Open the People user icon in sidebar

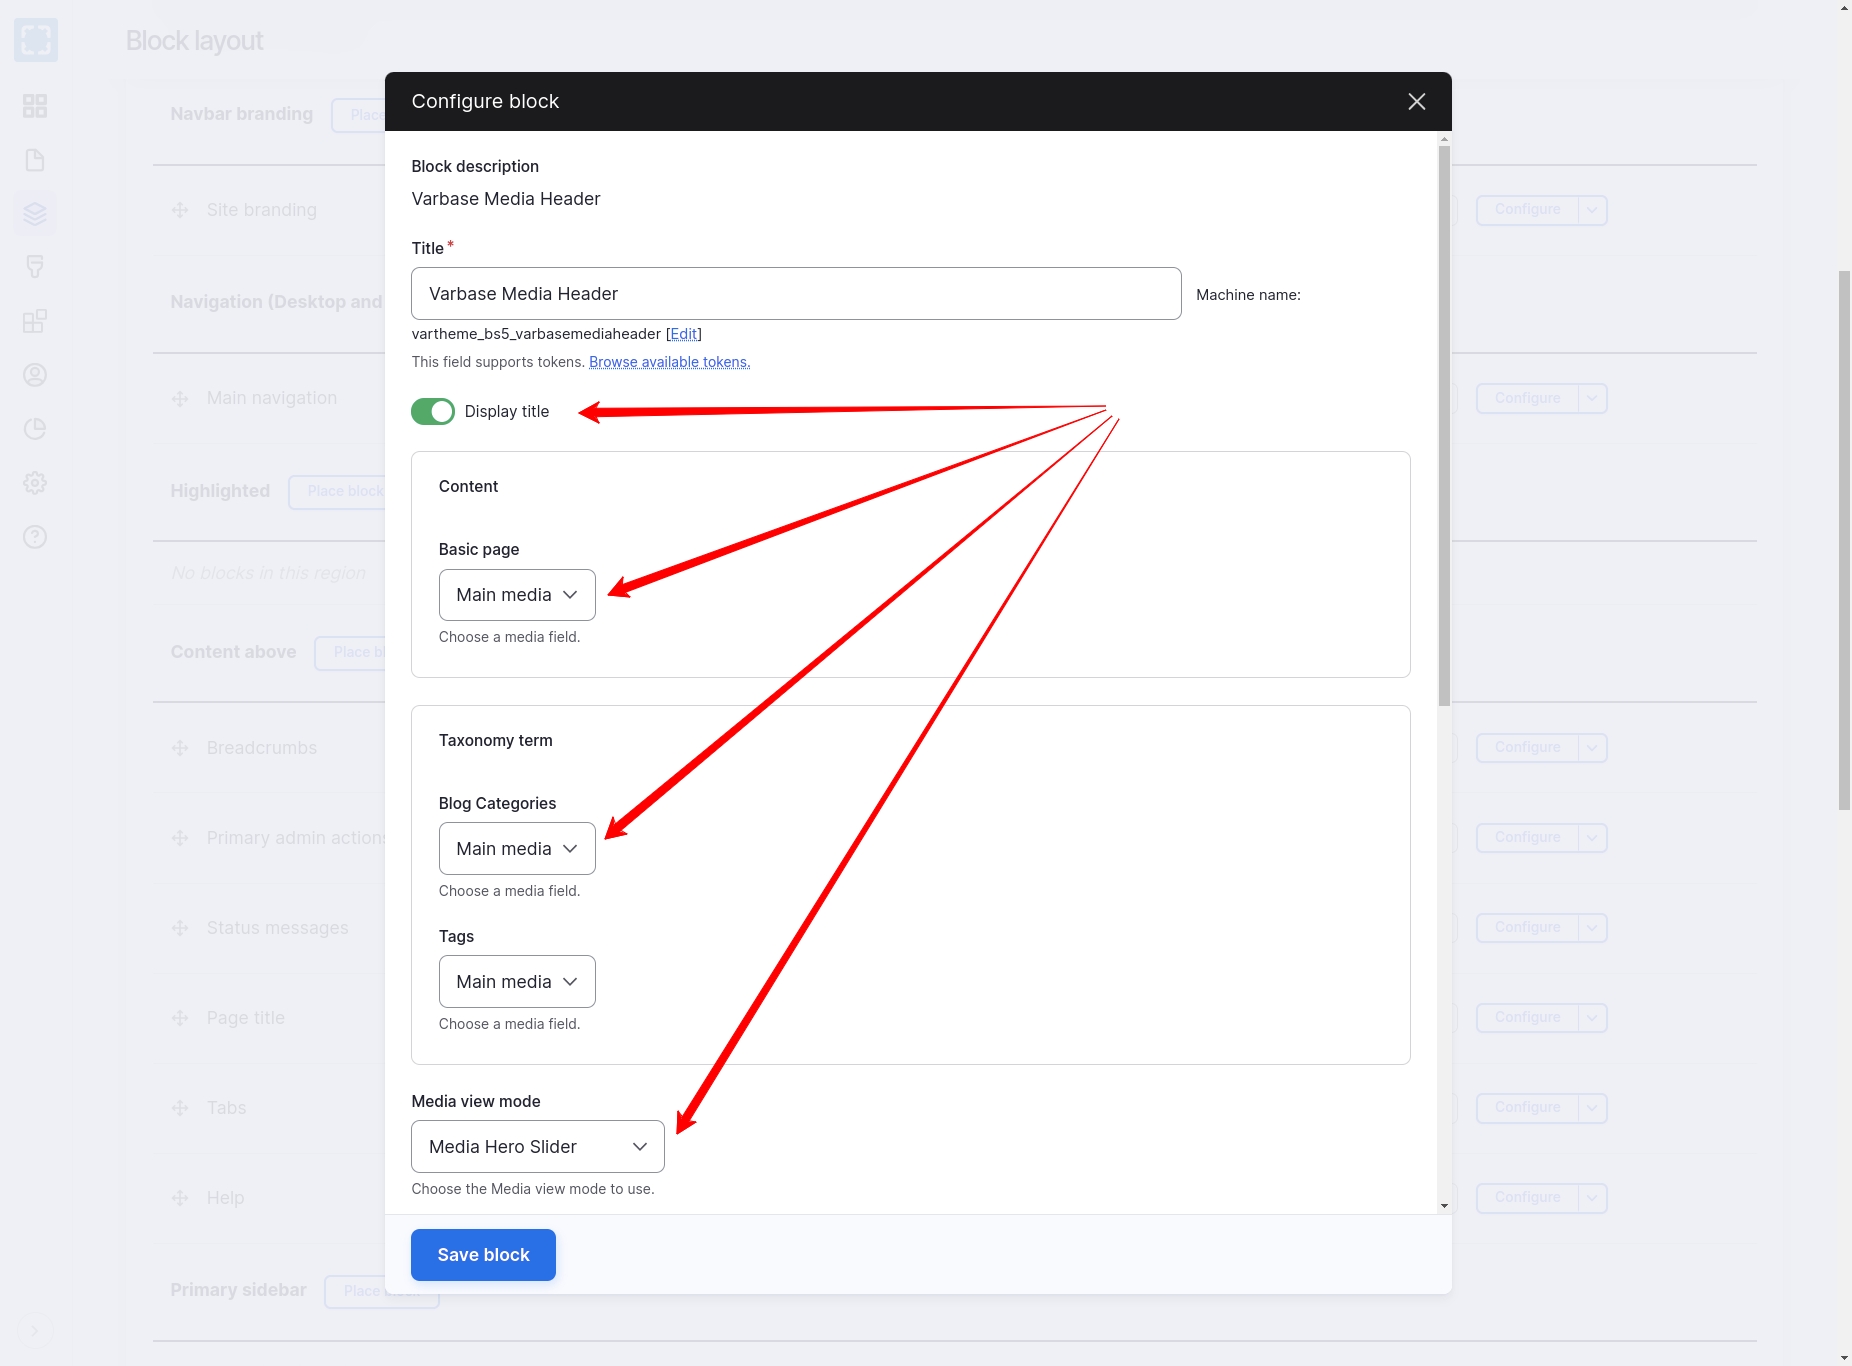coord(35,375)
